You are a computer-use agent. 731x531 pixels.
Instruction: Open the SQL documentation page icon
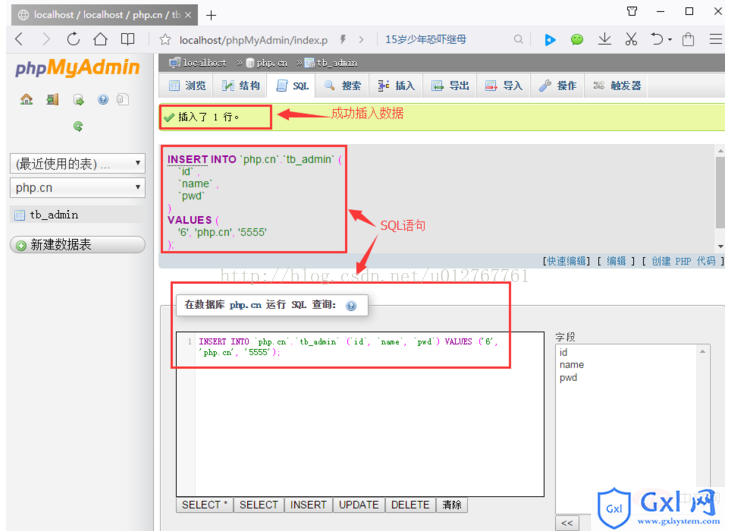point(123,99)
